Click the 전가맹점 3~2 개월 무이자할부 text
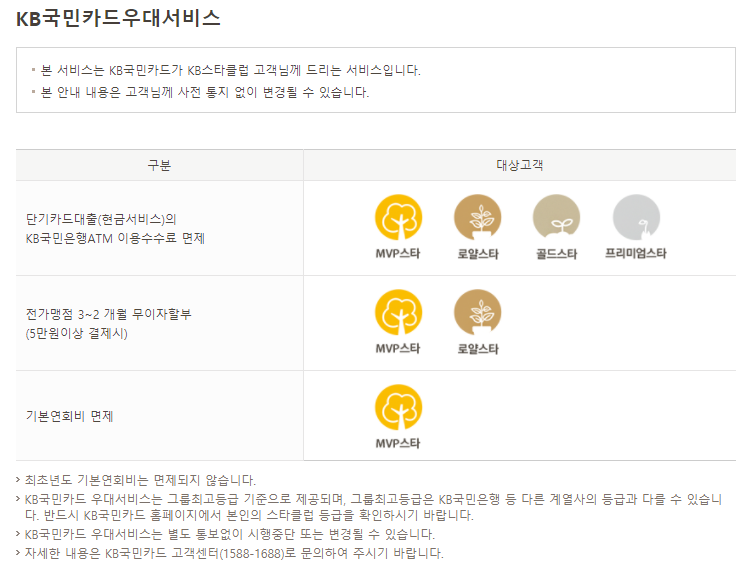The width and height of the screenshot is (746, 579). (108, 314)
